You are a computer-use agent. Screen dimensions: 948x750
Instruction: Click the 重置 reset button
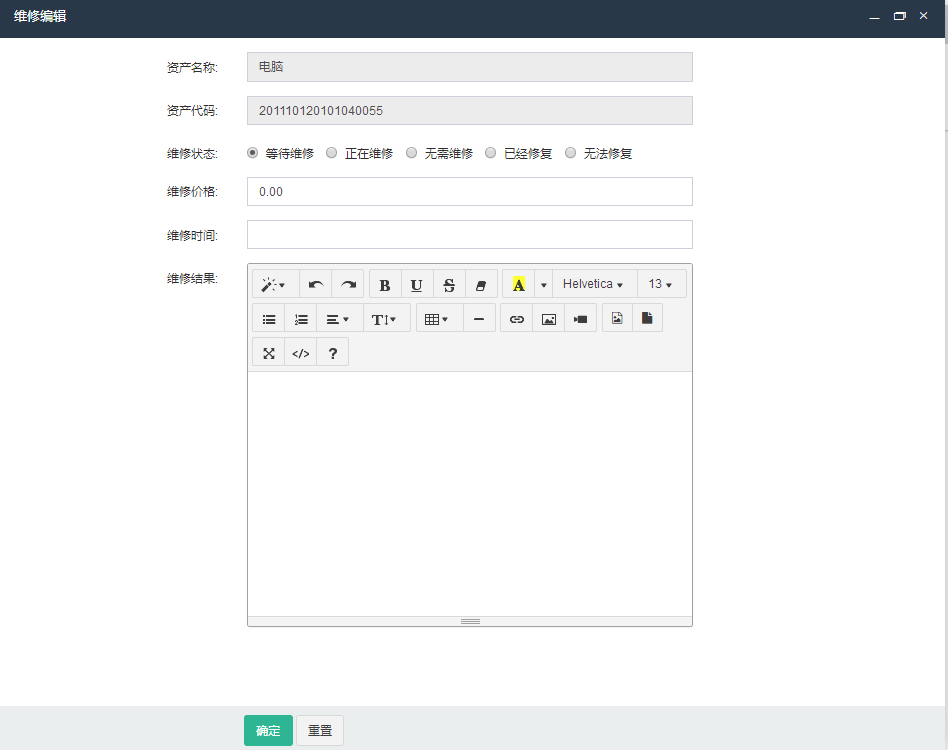[x=320, y=731]
